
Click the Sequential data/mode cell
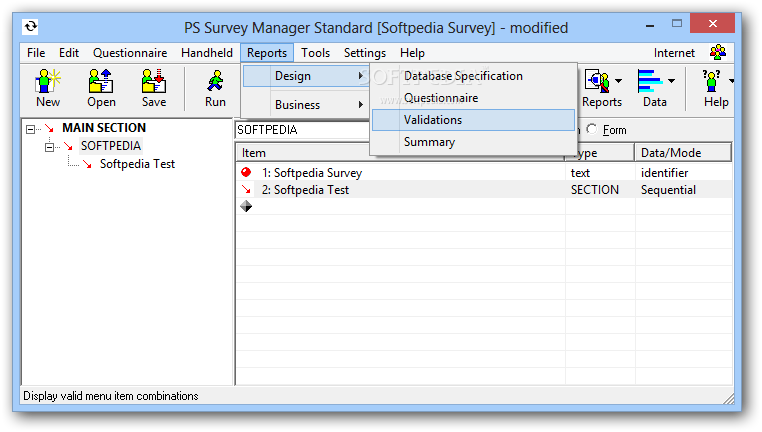click(668, 190)
